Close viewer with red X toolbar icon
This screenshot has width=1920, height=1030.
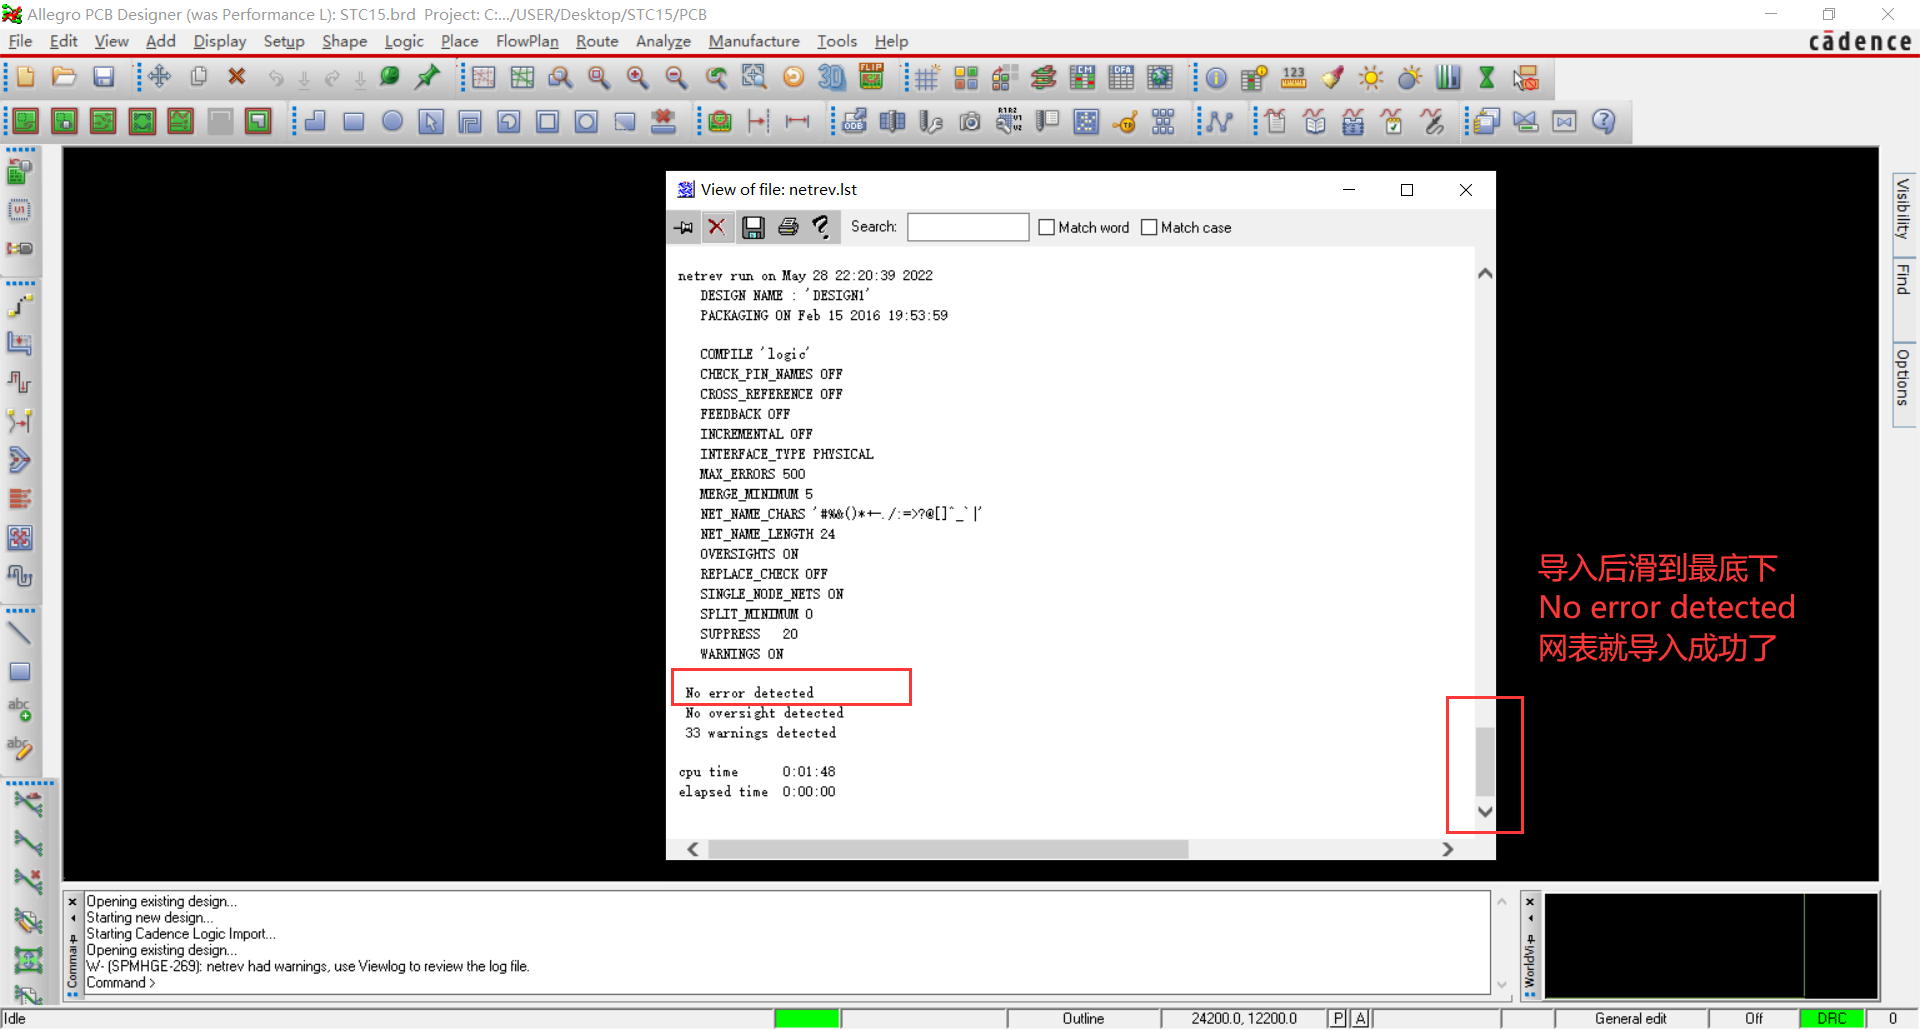click(x=716, y=227)
